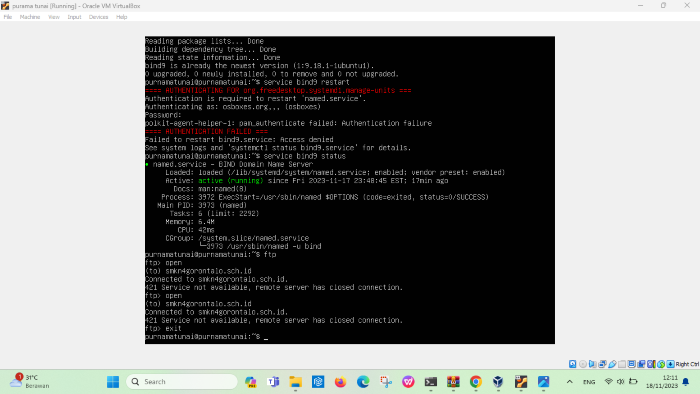Open the Machine menu
The width and height of the screenshot is (700, 394).
click(x=30, y=17)
